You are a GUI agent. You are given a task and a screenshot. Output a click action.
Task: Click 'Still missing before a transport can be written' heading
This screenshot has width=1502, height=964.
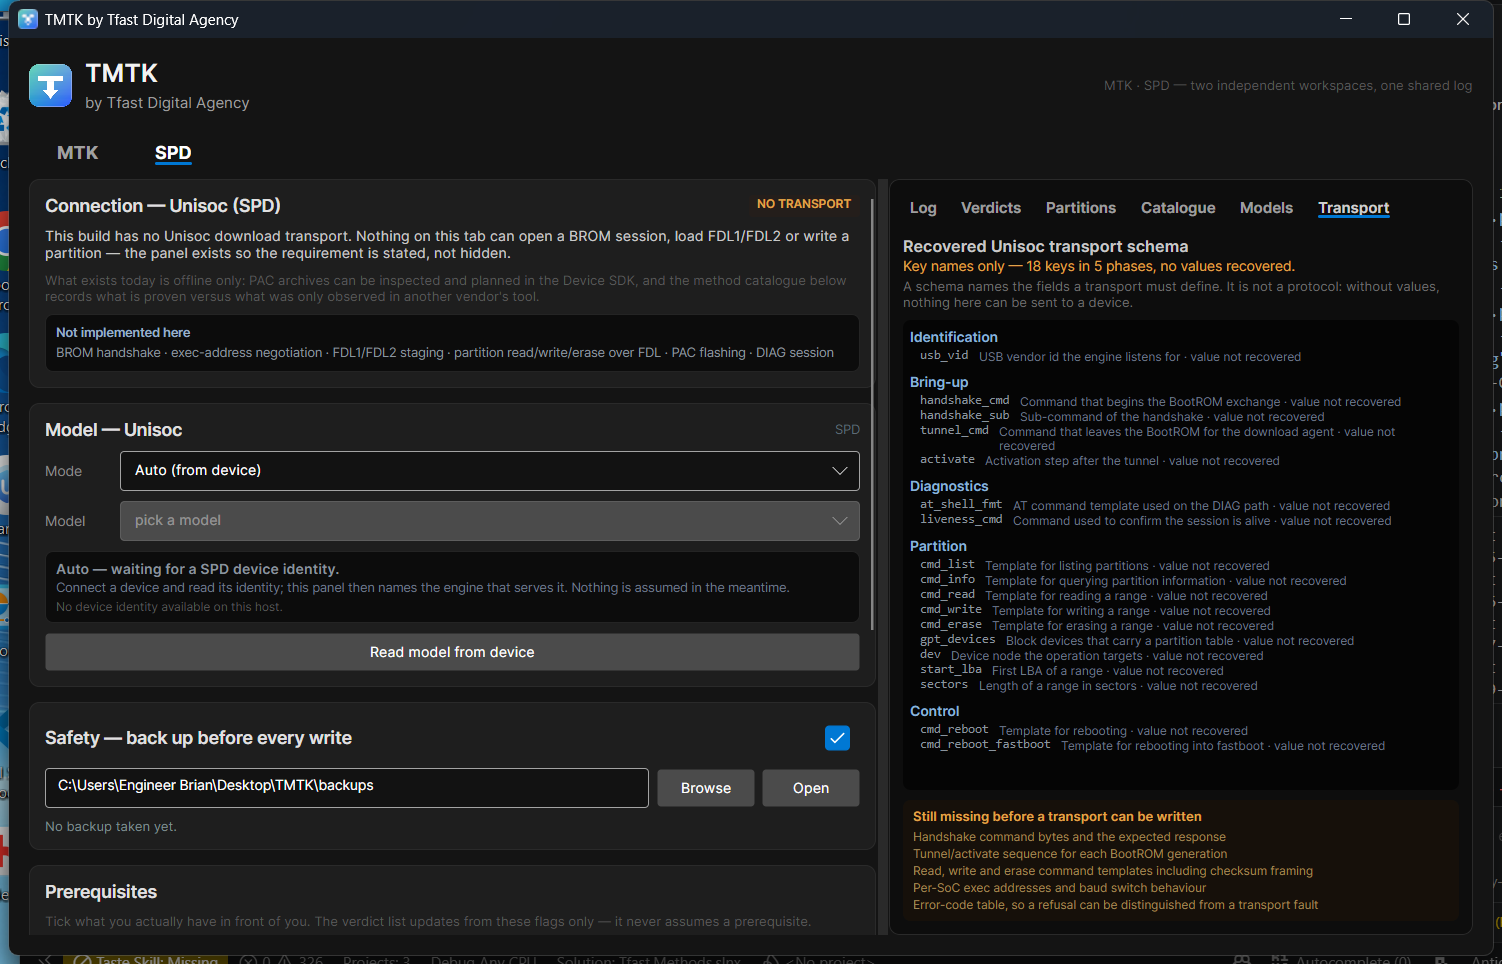pyautogui.click(x=1057, y=817)
